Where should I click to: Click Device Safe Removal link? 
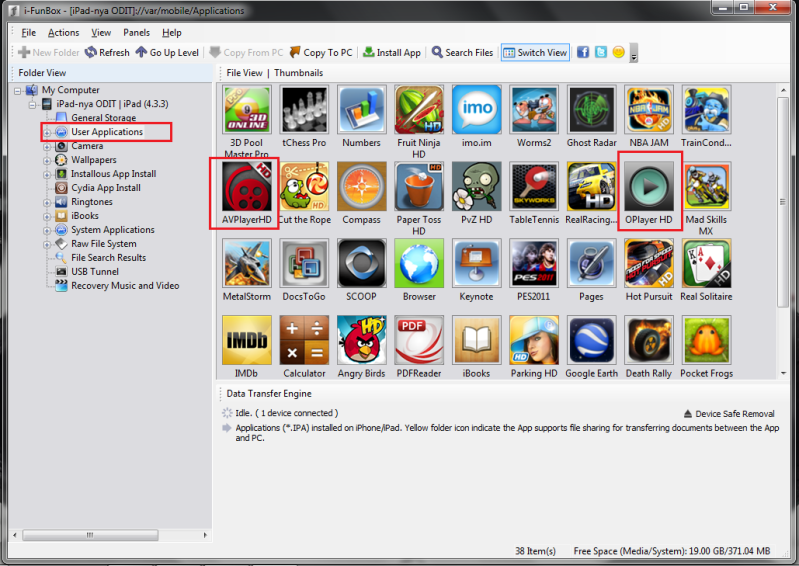point(729,414)
